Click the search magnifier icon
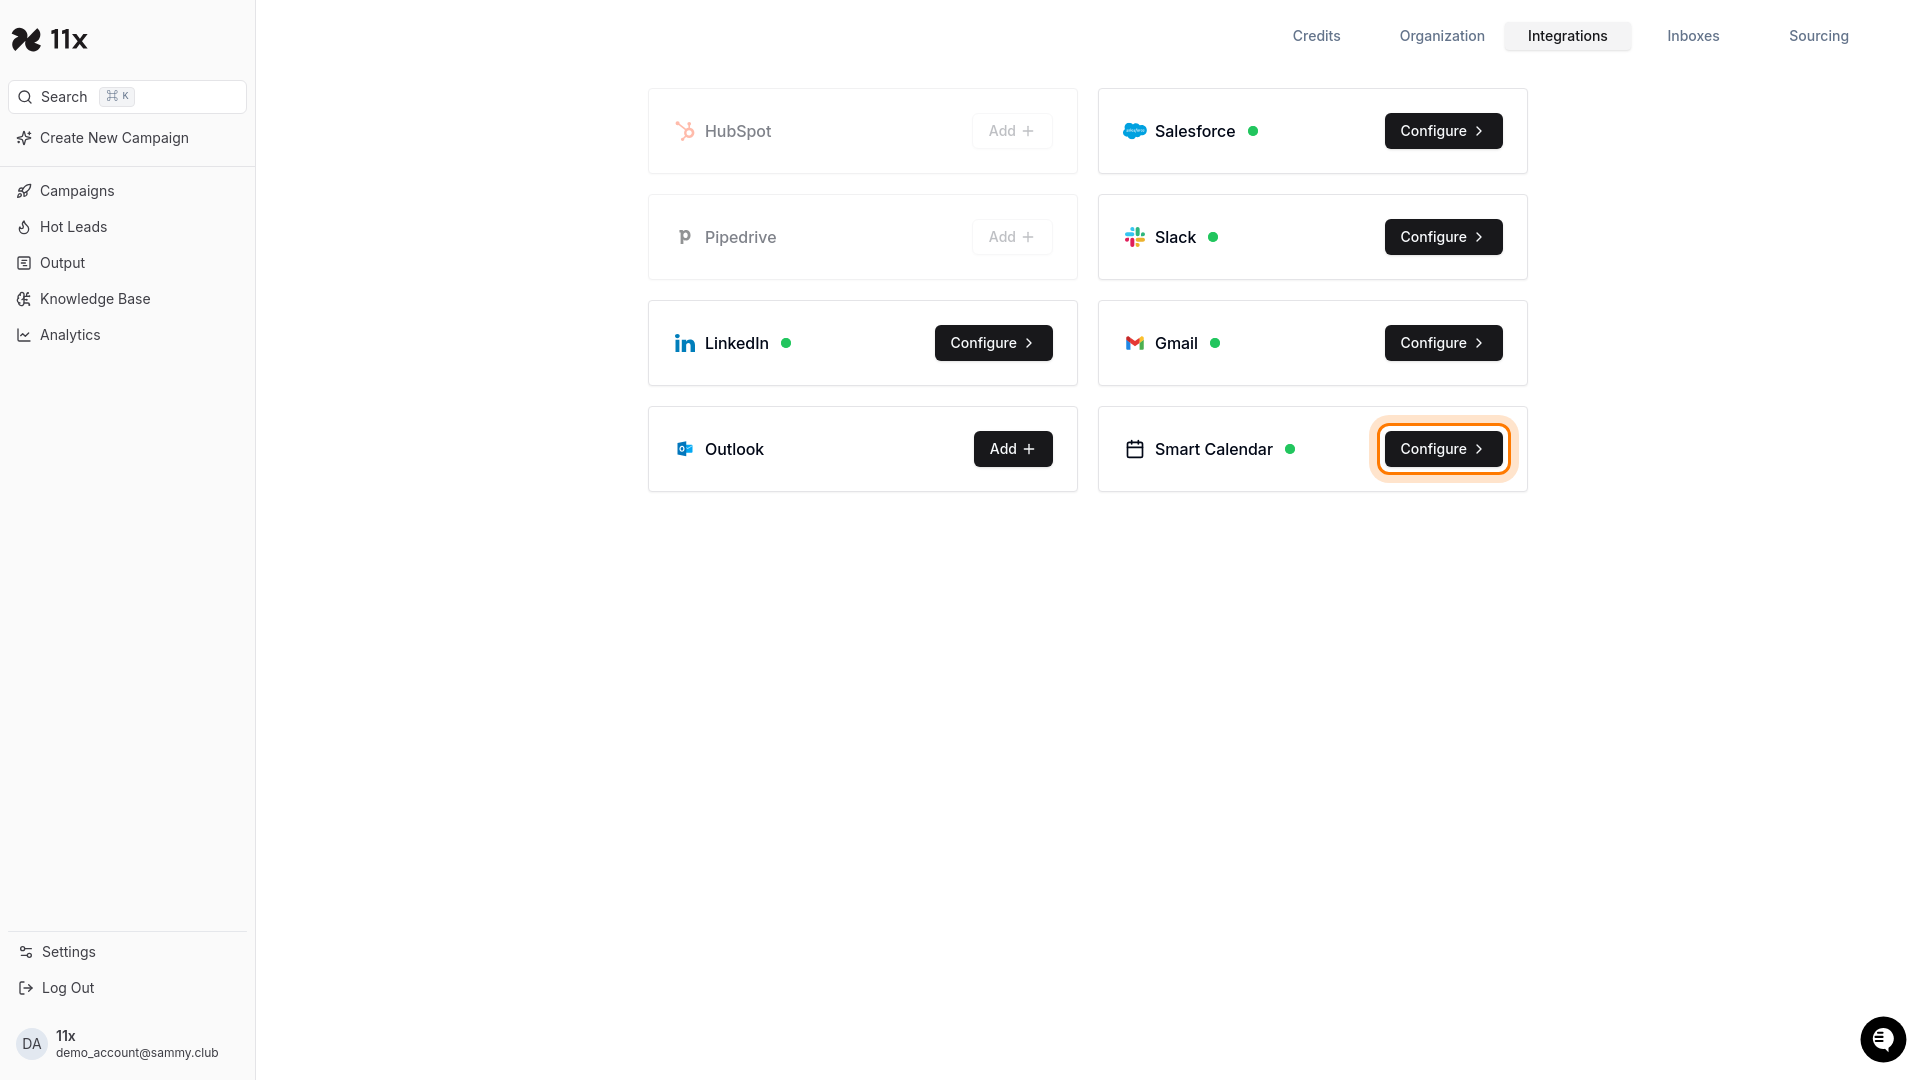This screenshot has height=1080, width=1920. 25,97
